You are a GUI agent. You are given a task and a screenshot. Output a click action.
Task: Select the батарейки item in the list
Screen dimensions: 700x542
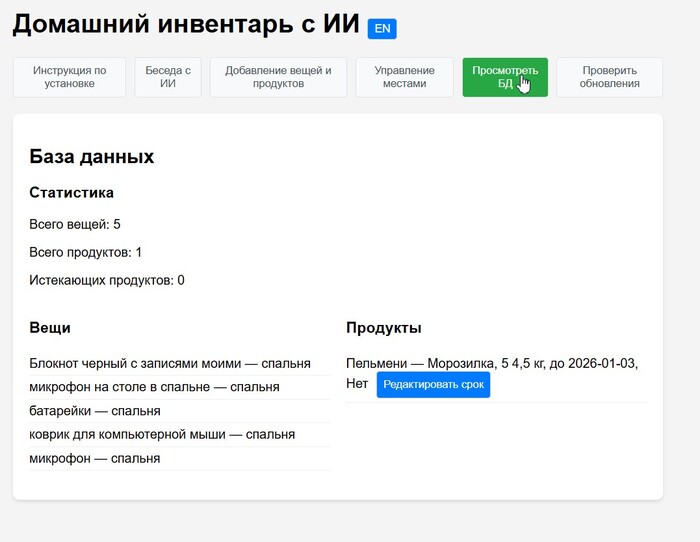[95, 411]
